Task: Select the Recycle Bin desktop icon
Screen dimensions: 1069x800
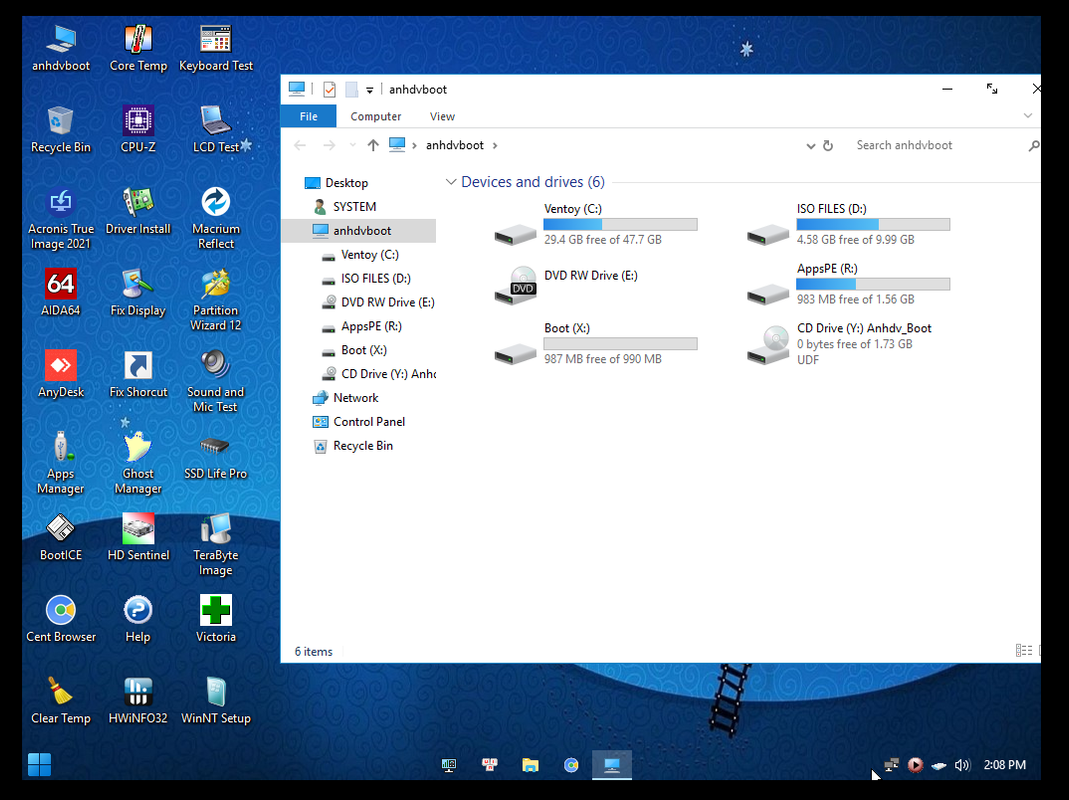Action: (x=61, y=129)
